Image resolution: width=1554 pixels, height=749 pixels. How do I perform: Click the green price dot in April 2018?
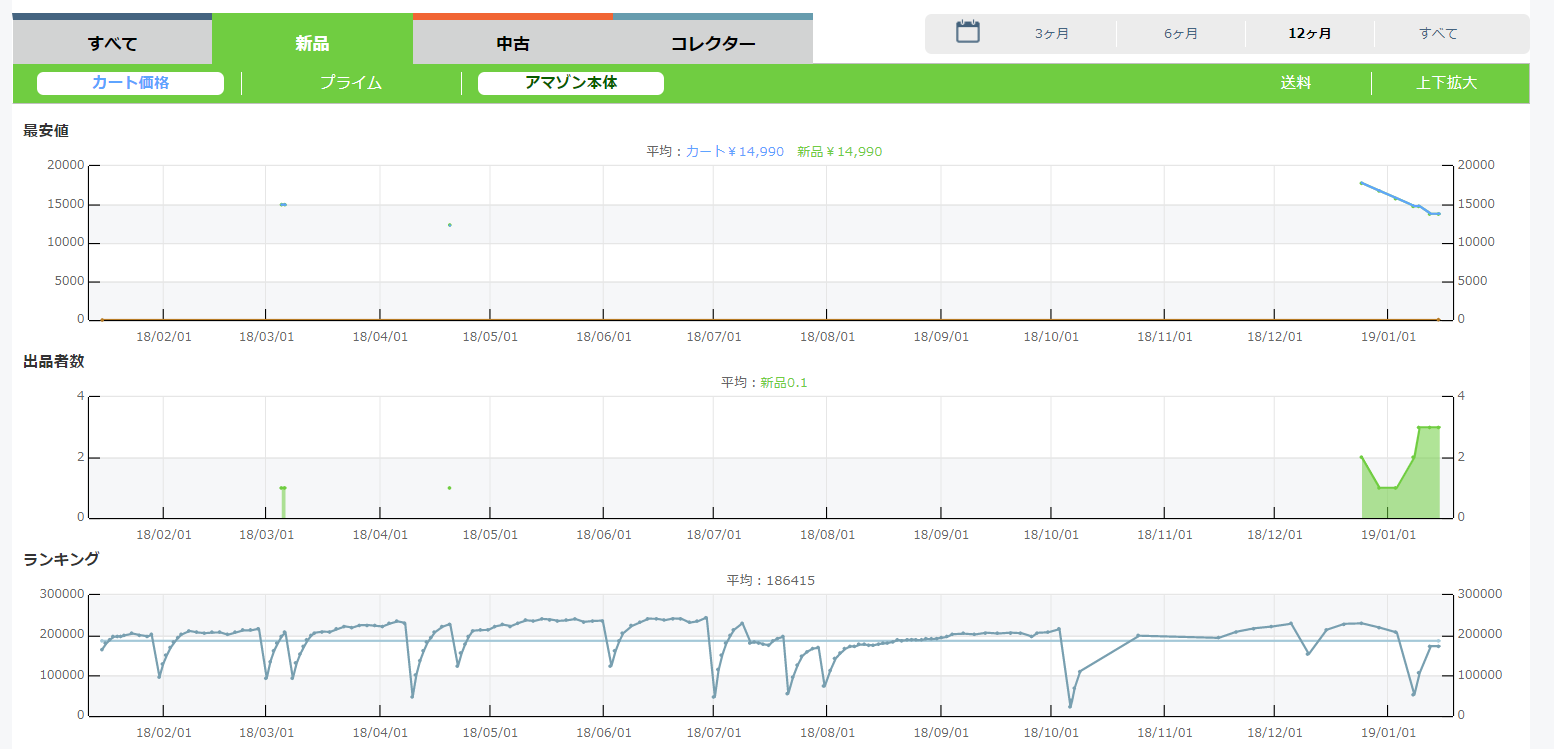point(450,225)
